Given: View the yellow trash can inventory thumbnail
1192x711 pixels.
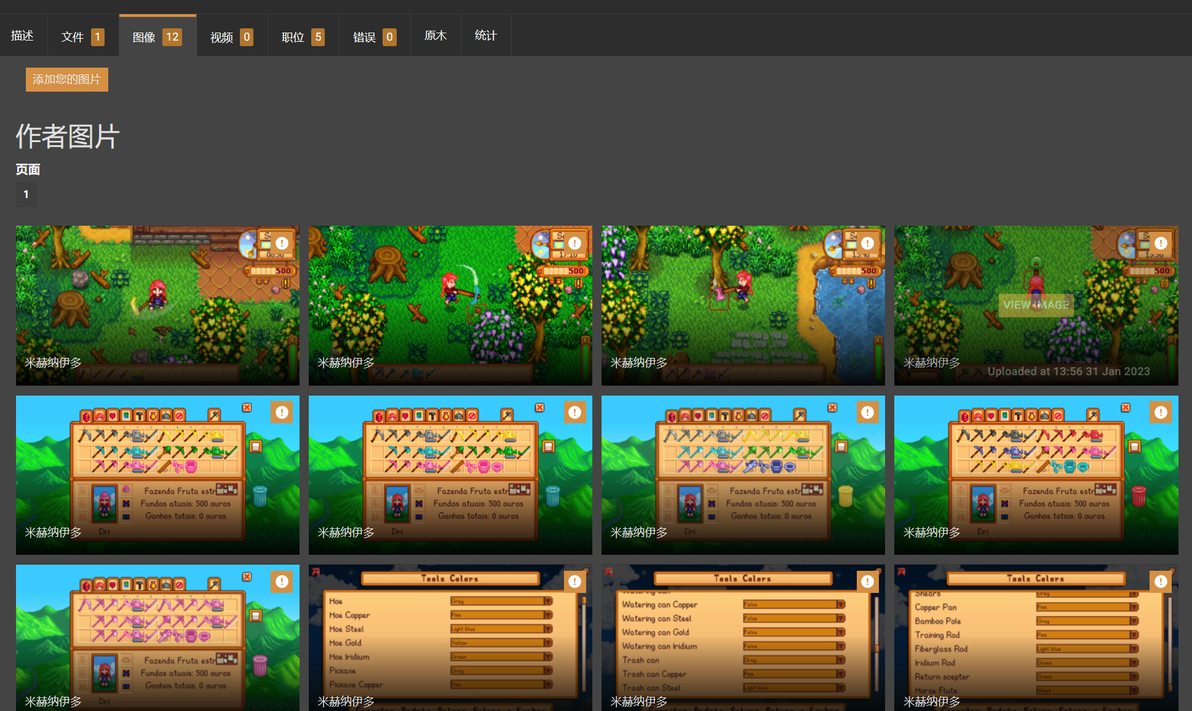Looking at the screenshot, I should click(x=743, y=475).
